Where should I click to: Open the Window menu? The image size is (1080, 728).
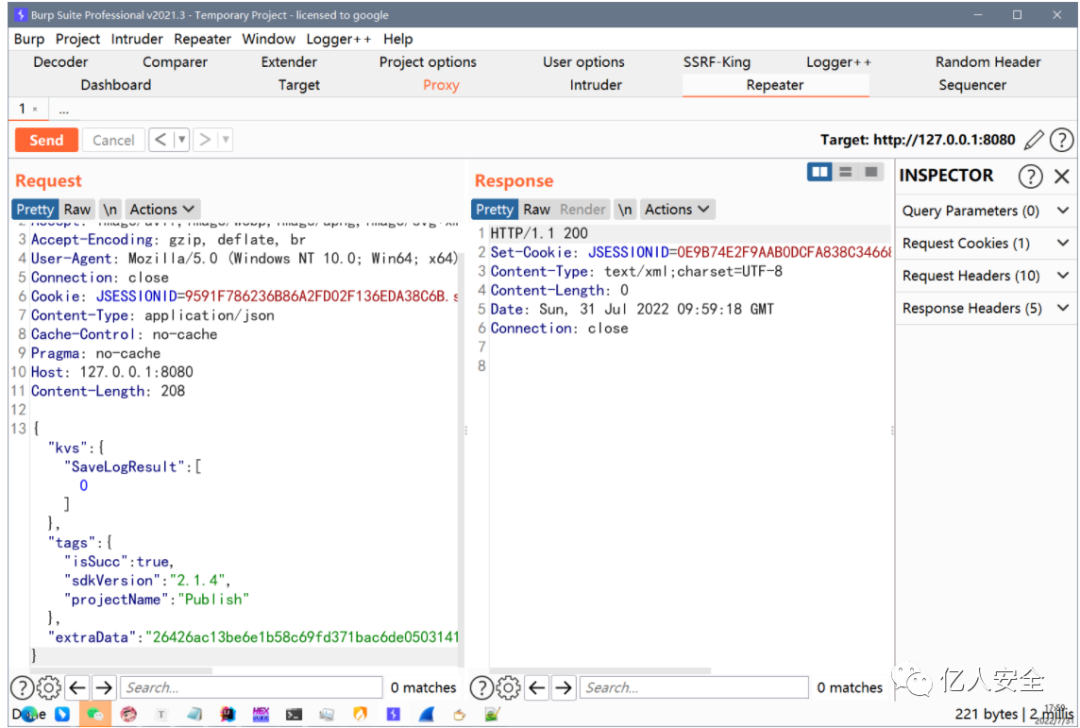pos(269,39)
